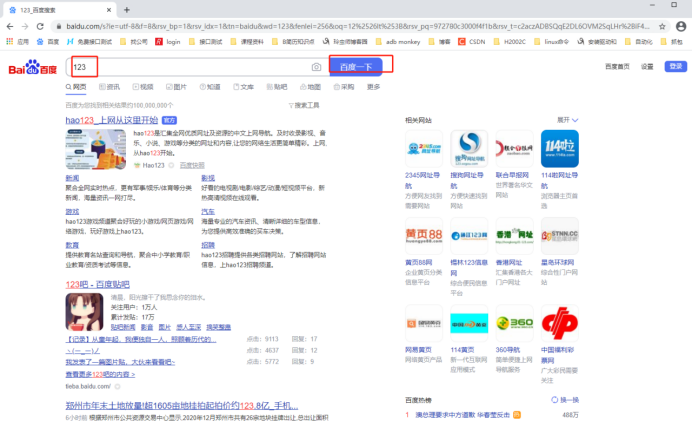Close the 123_百度搜索 browser tab
This screenshot has height=421, width=693.
109,10
